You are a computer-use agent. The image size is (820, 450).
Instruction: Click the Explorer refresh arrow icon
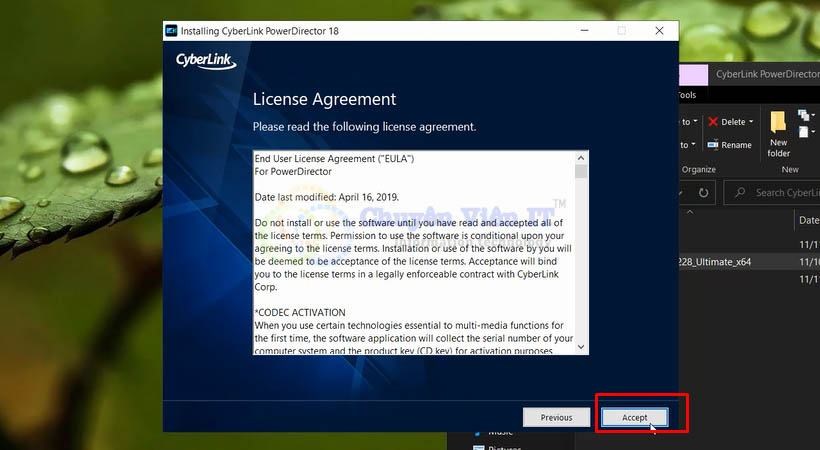pyautogui.click(x=704, y=192)
